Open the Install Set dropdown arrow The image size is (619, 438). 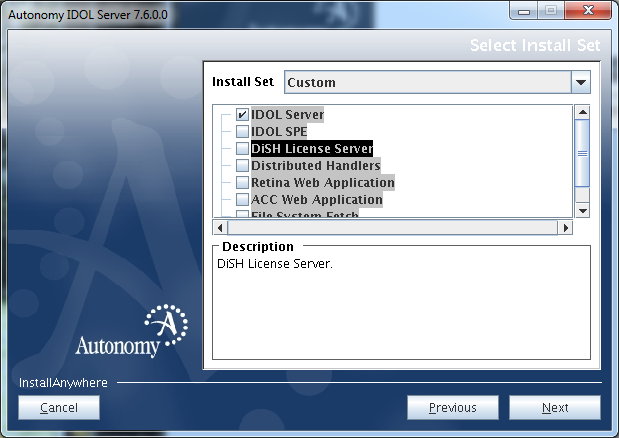click(x=581, y=82)
